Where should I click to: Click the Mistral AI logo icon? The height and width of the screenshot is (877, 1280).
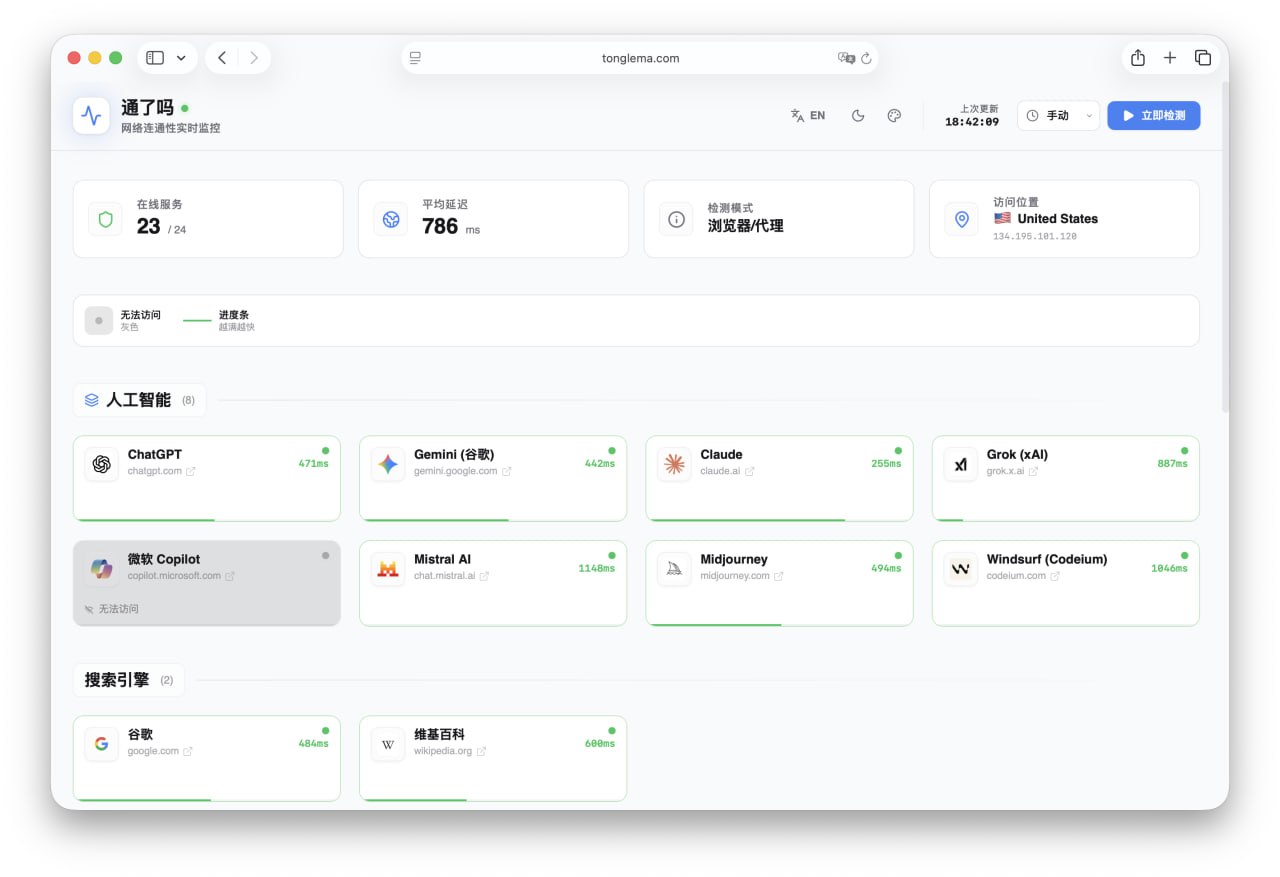click(388, 569)
